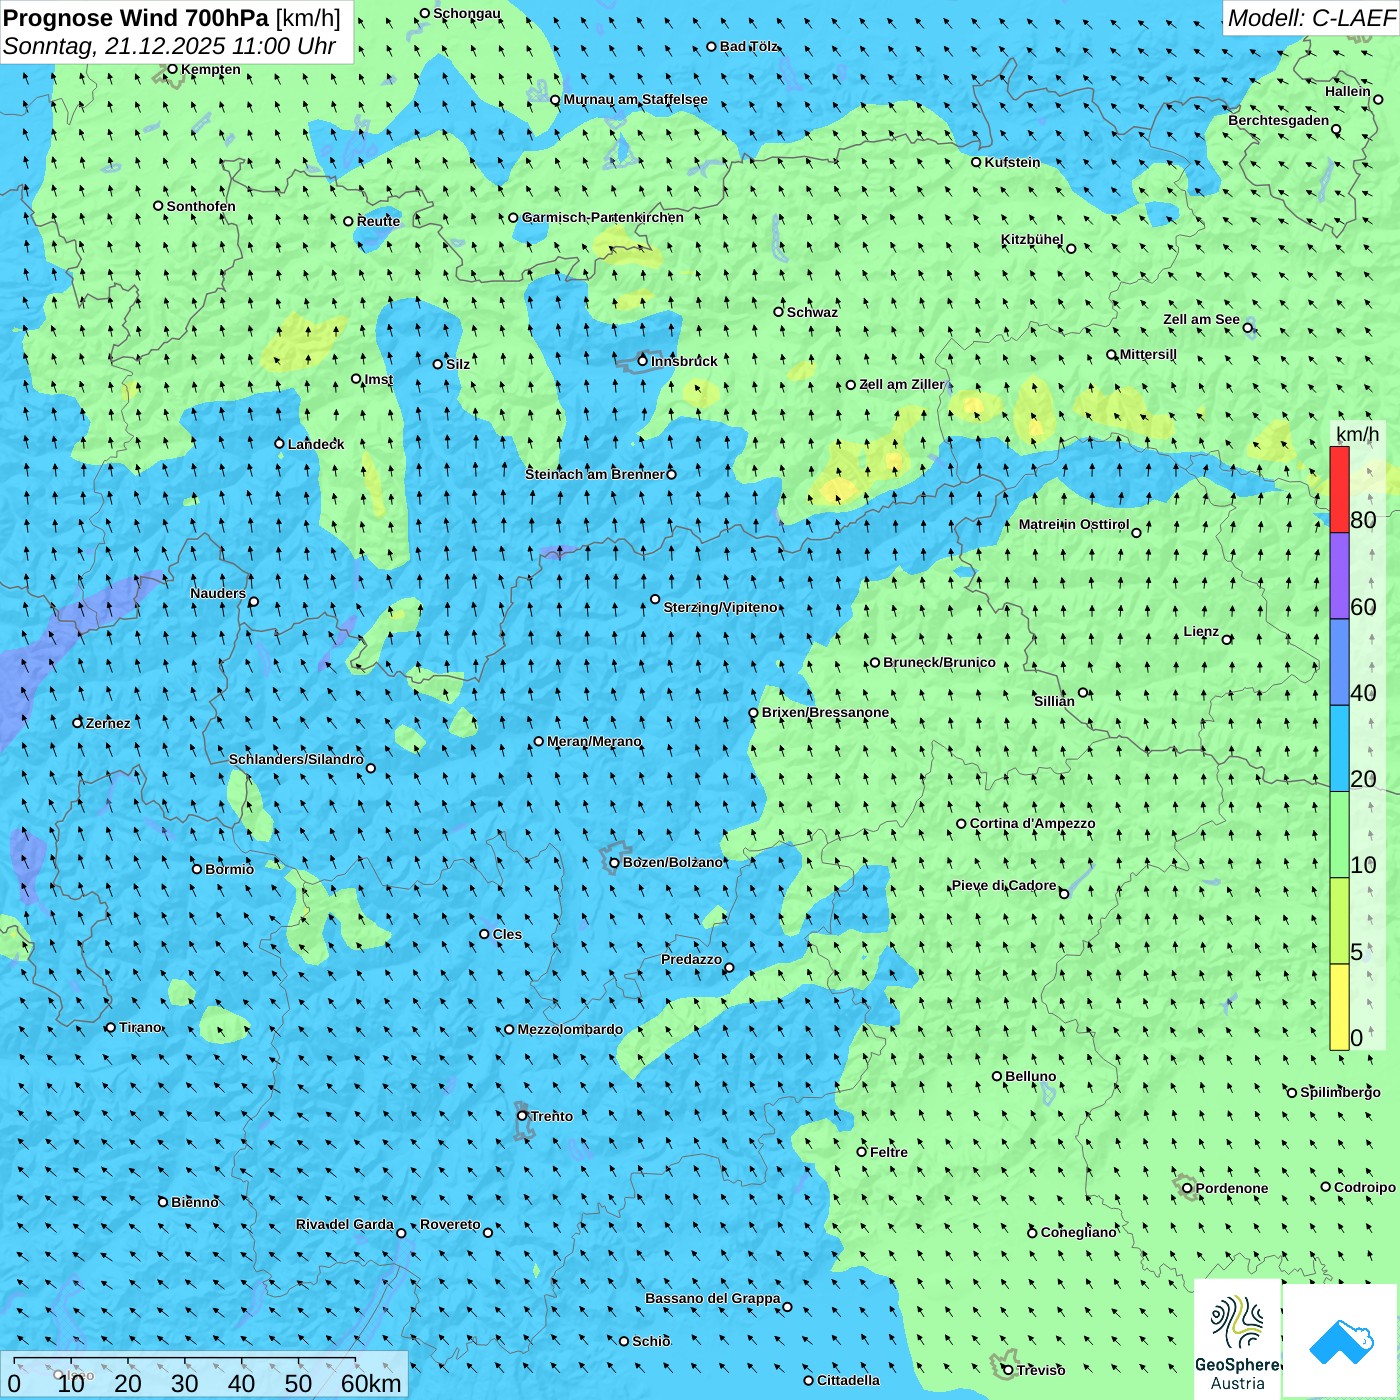Select the Kufstein location marker
The image size is (1400, 1400).
976,162
